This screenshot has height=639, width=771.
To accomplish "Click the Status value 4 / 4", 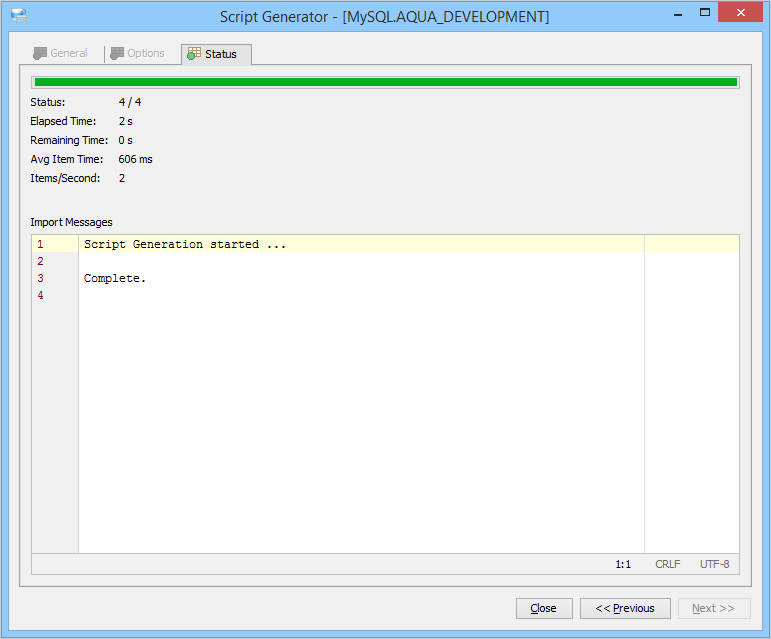I will point(130,102).
